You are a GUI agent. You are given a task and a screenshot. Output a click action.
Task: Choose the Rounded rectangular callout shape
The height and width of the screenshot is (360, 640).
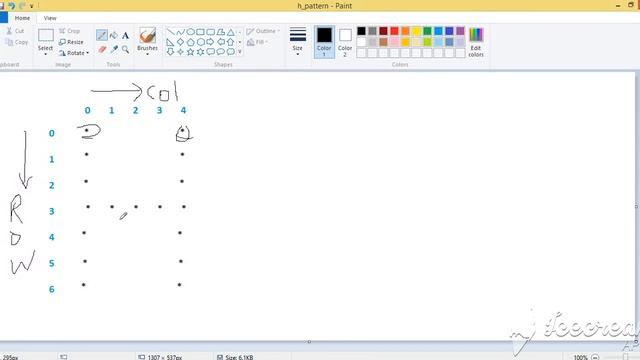click(211, 52)
